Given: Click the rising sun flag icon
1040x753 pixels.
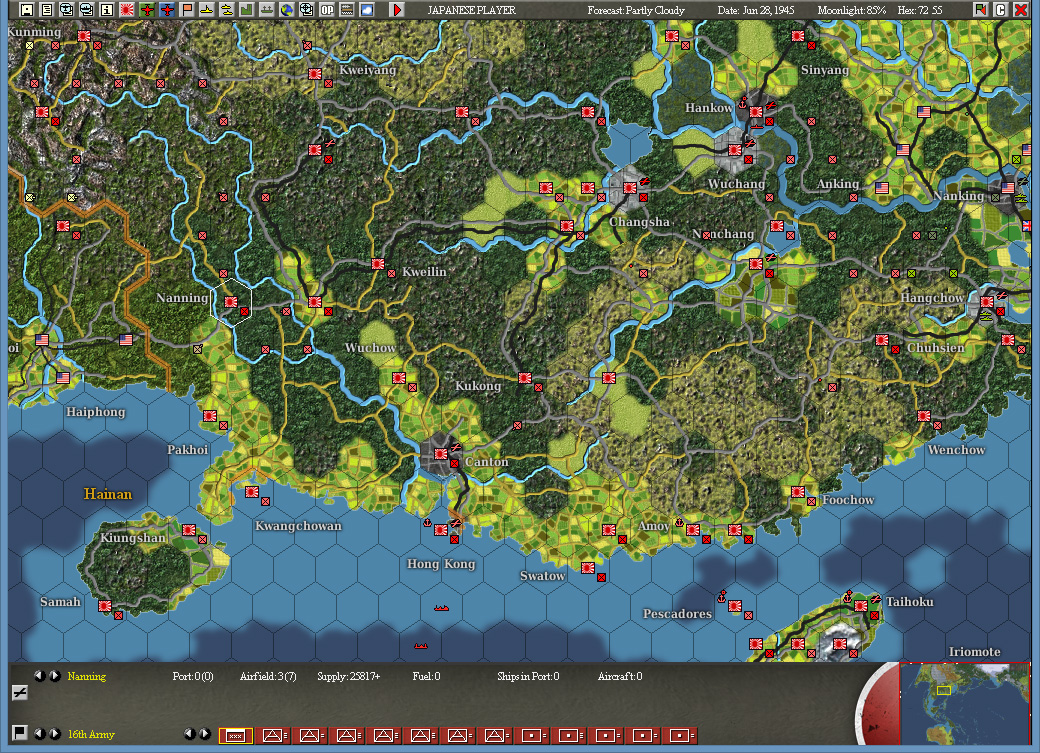Looking at the screenshot, I should click(x=127, y=9).
